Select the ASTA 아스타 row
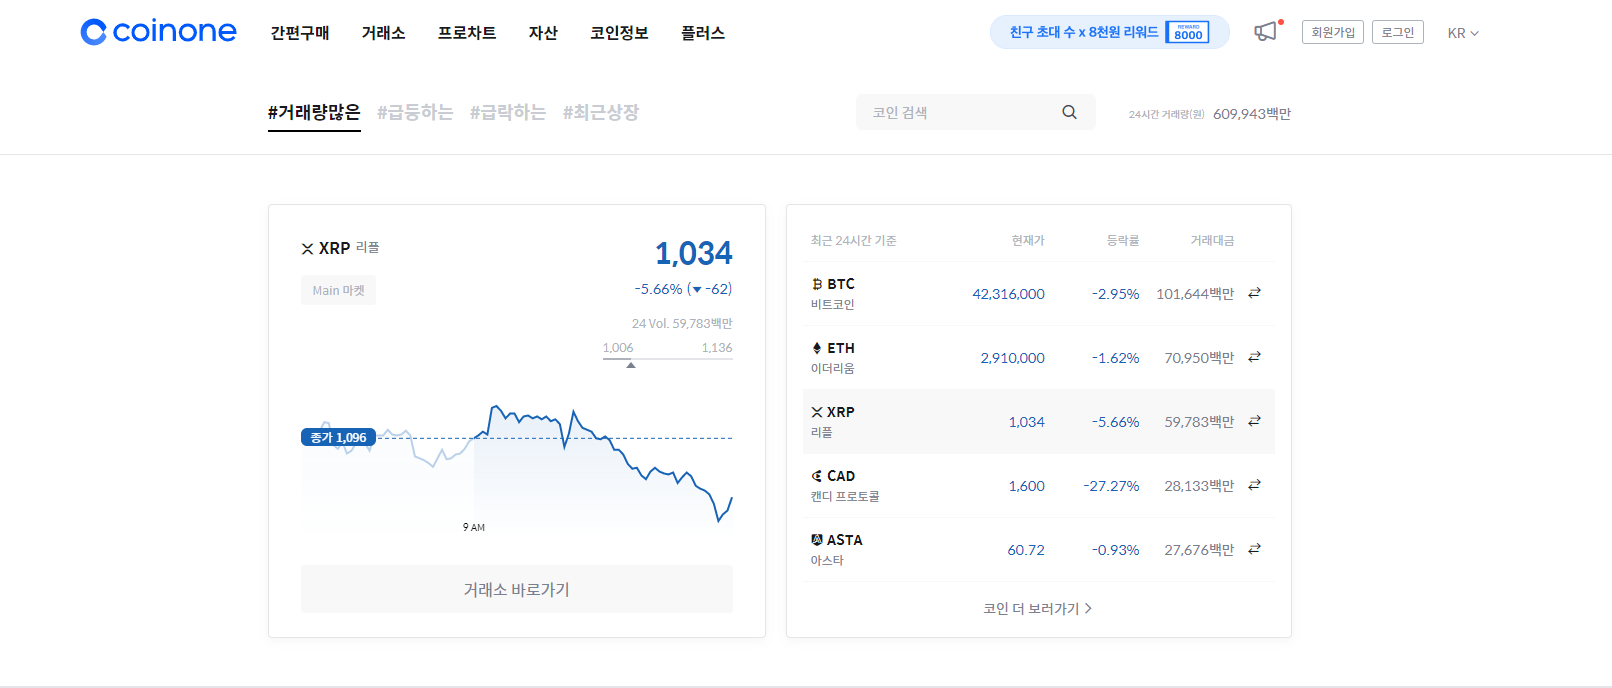Image resolution: width=1612 pixels, height=688 pixels. click(x=1039, y=550)
